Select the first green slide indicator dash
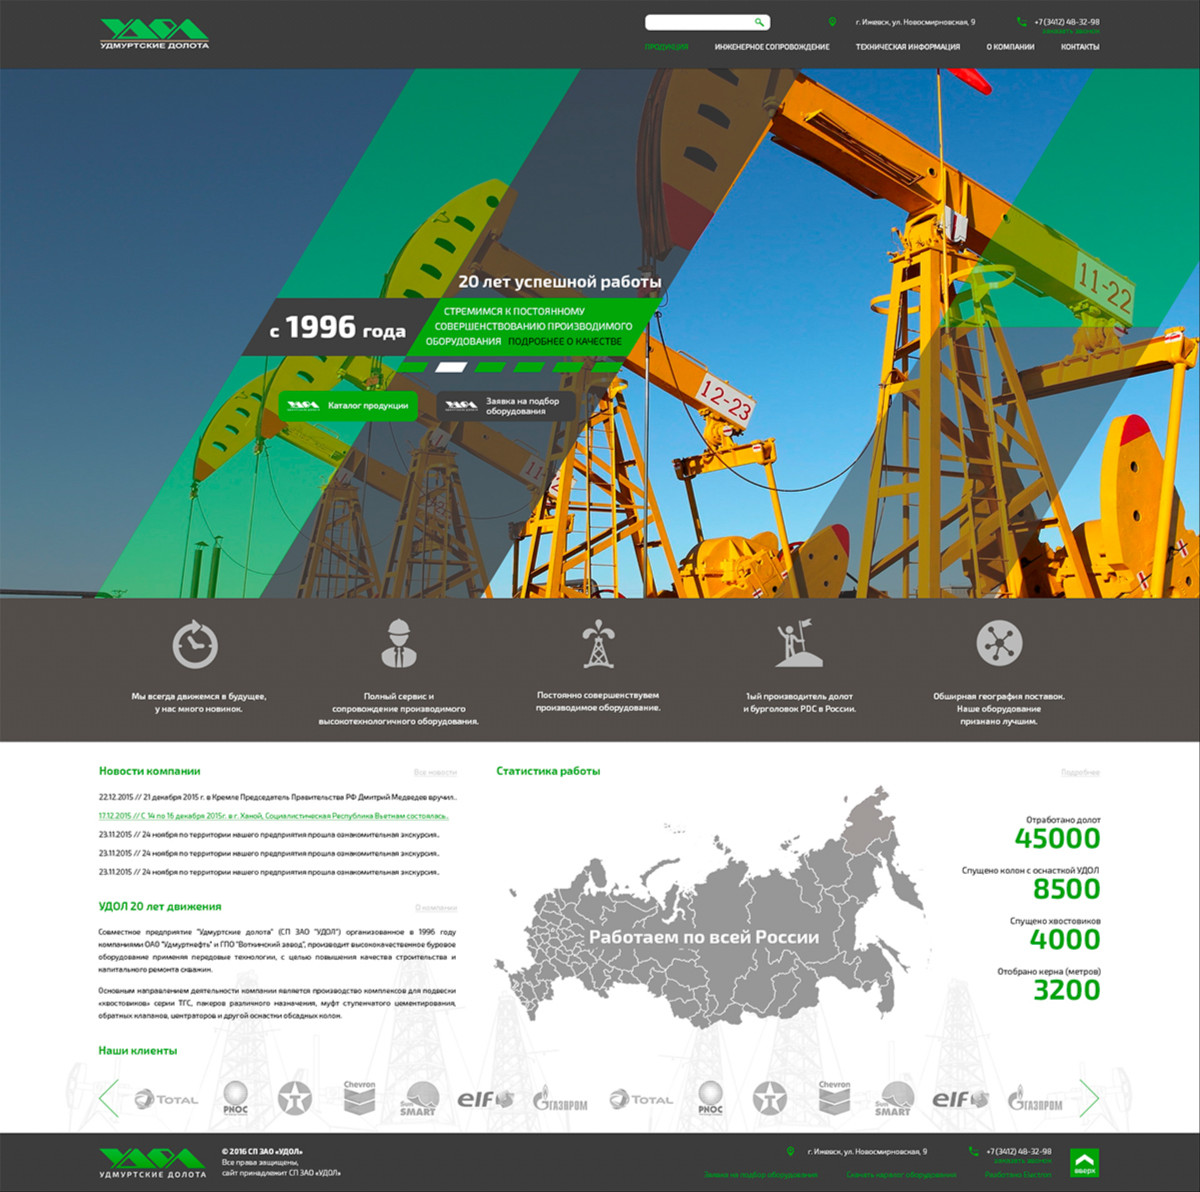This screenshot has width=1200, height=1192. (x=413, y=368)
